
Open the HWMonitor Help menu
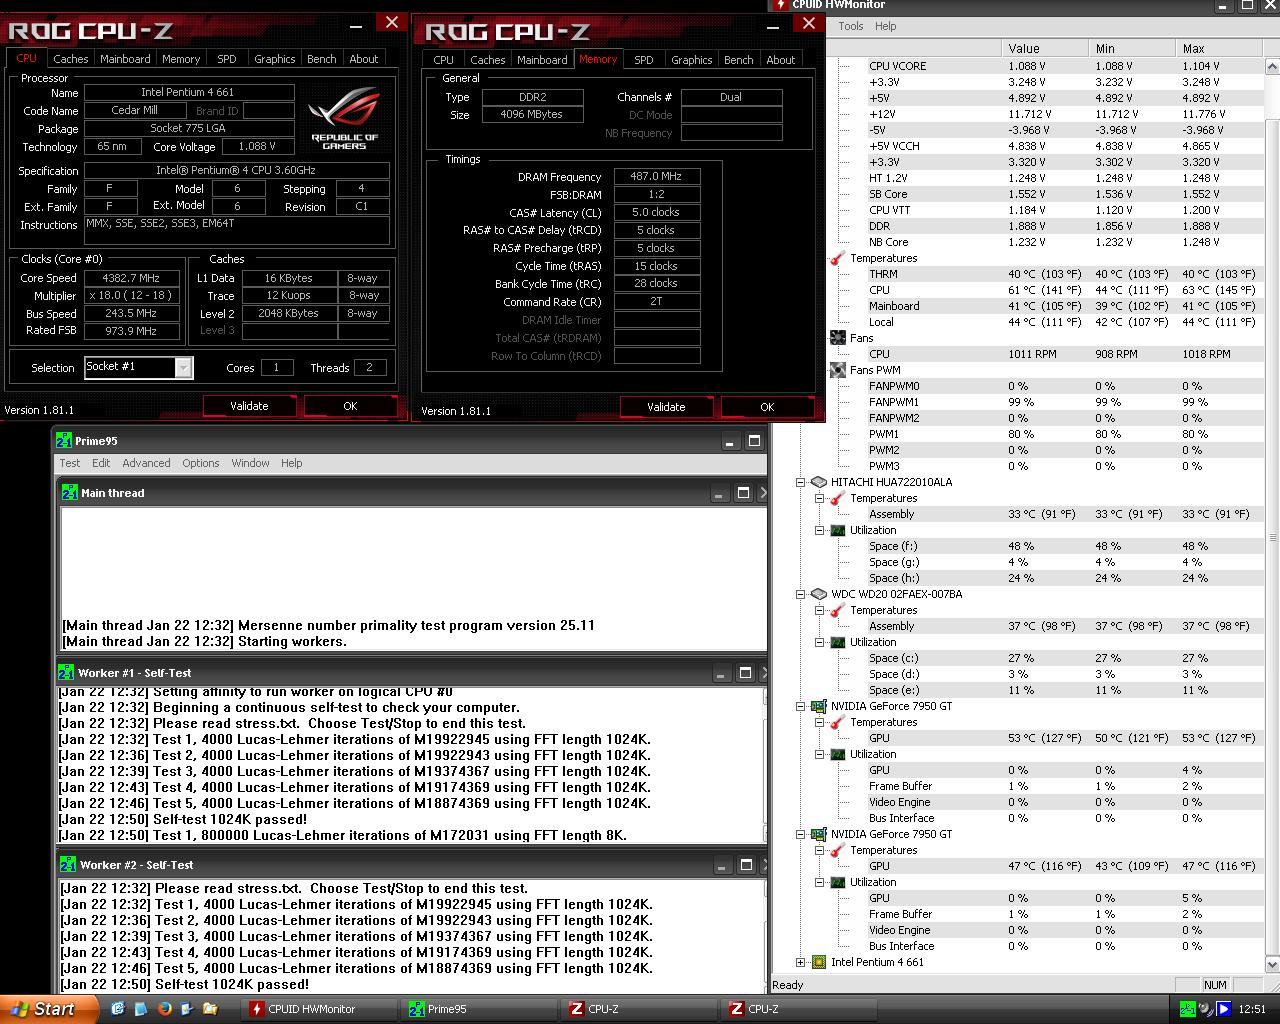coord(886,26)
